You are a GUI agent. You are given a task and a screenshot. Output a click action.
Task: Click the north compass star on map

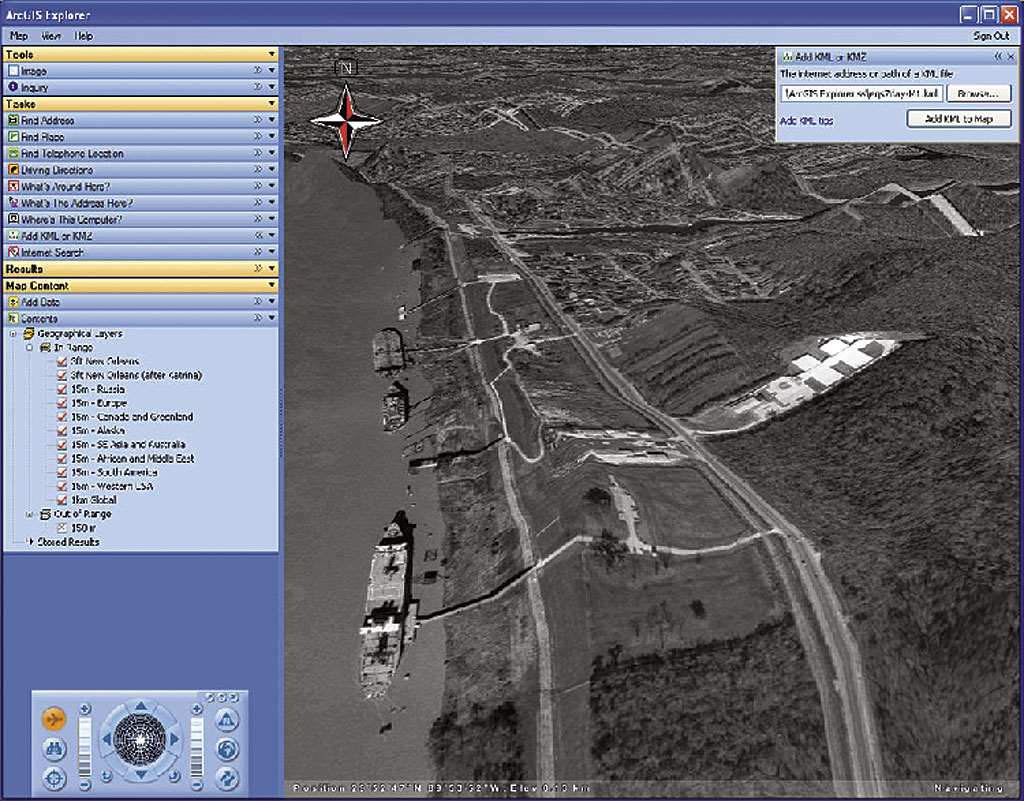coord(346,120)
